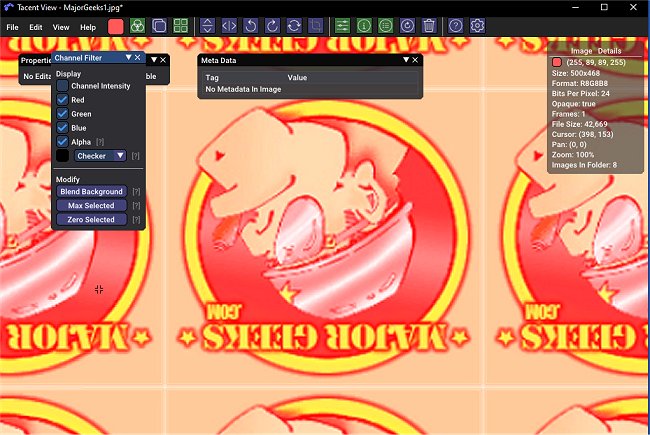Click the Blend Background button
Screen dimensions: 650x435
(91, 192)
